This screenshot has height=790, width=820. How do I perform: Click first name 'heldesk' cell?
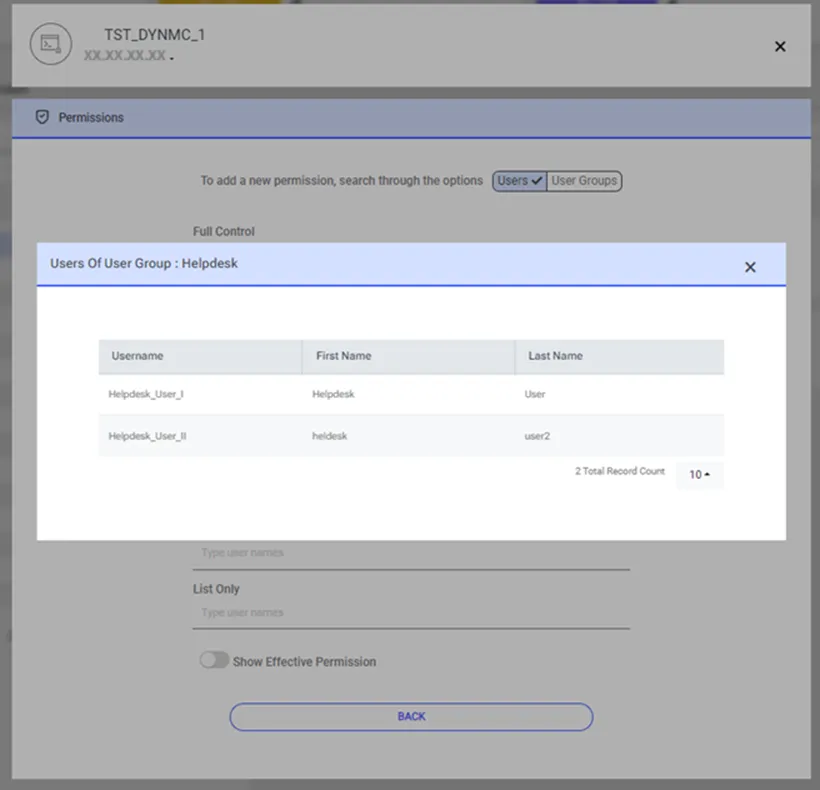329,436
